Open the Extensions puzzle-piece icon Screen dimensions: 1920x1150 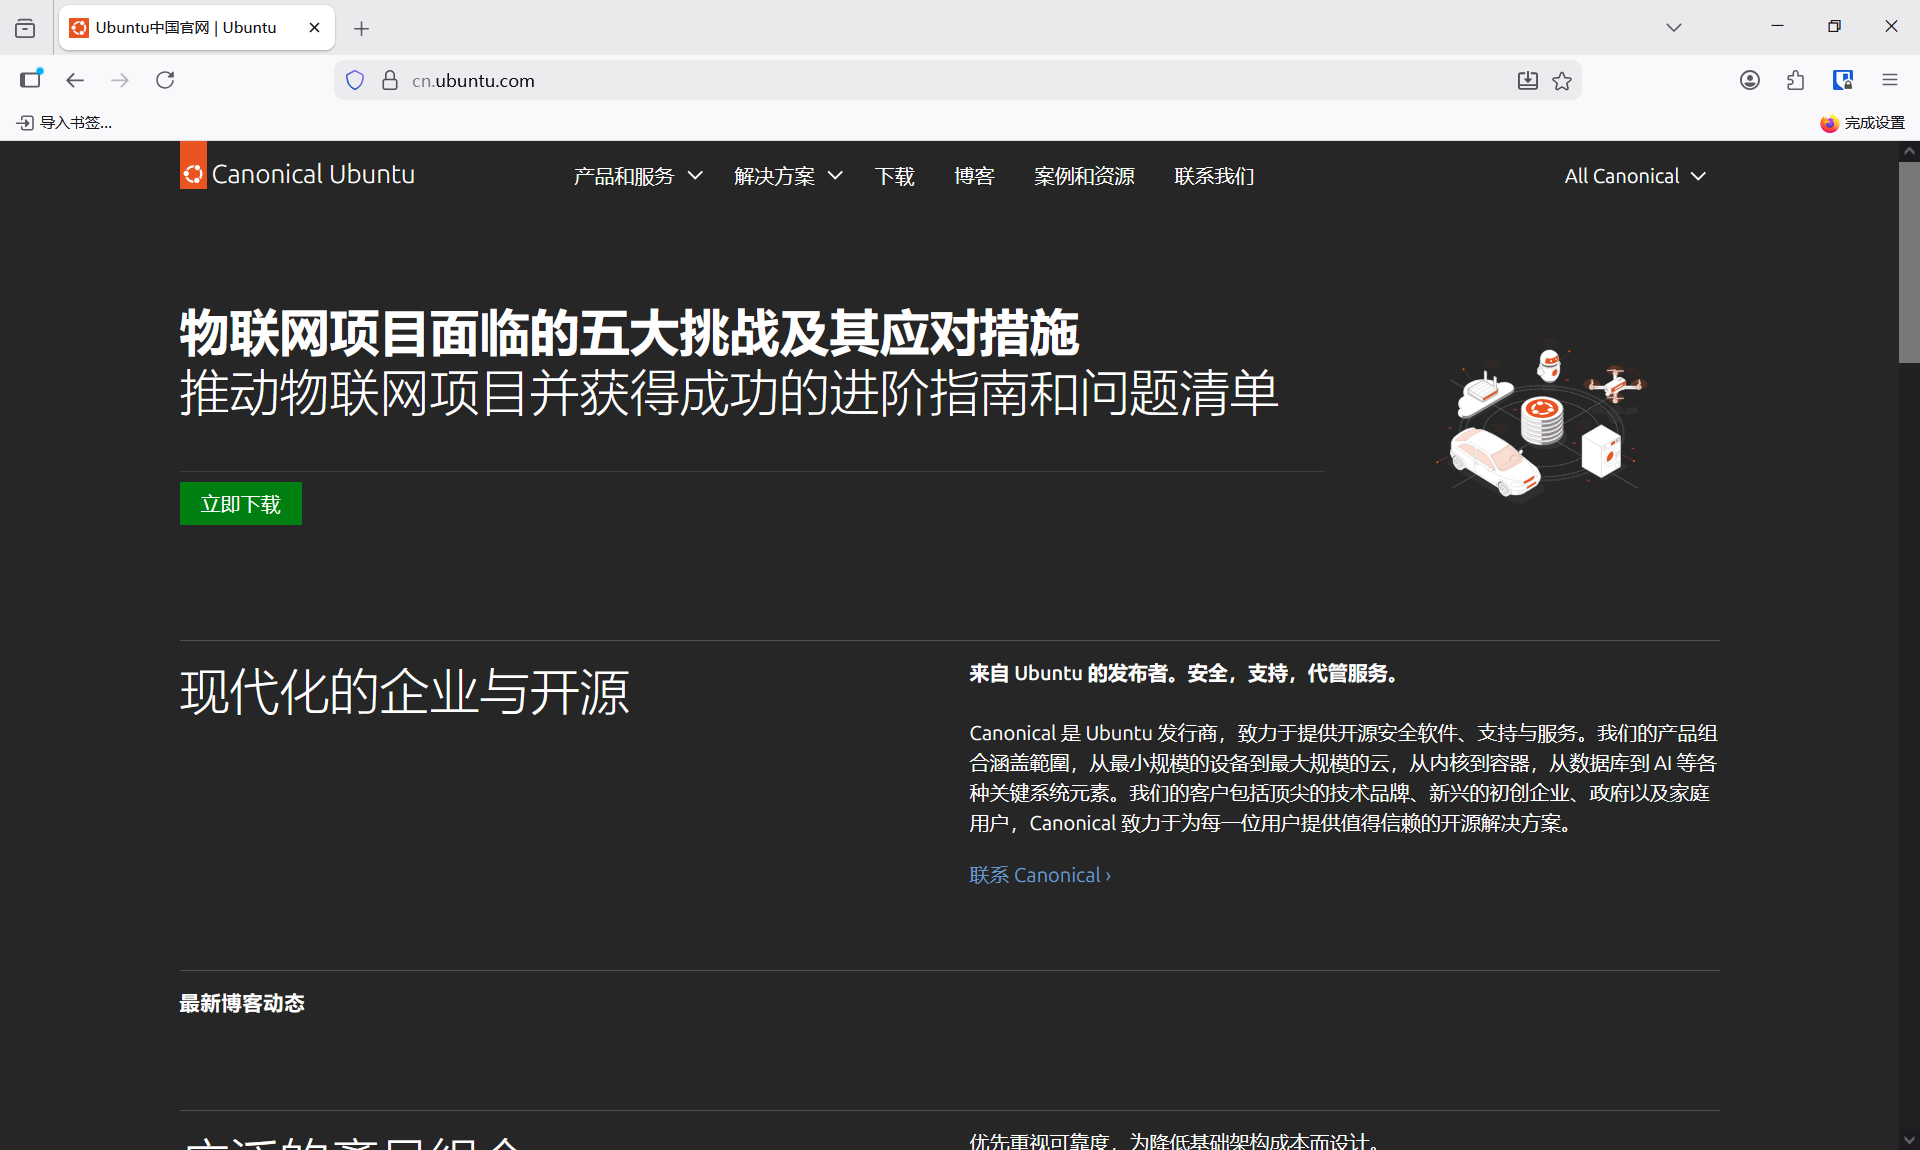click(x=1796, y=80)
